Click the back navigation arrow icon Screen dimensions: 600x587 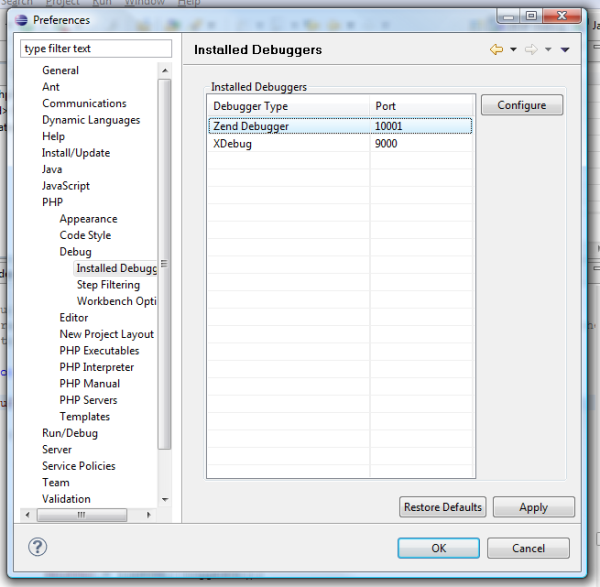click(496, 49)
